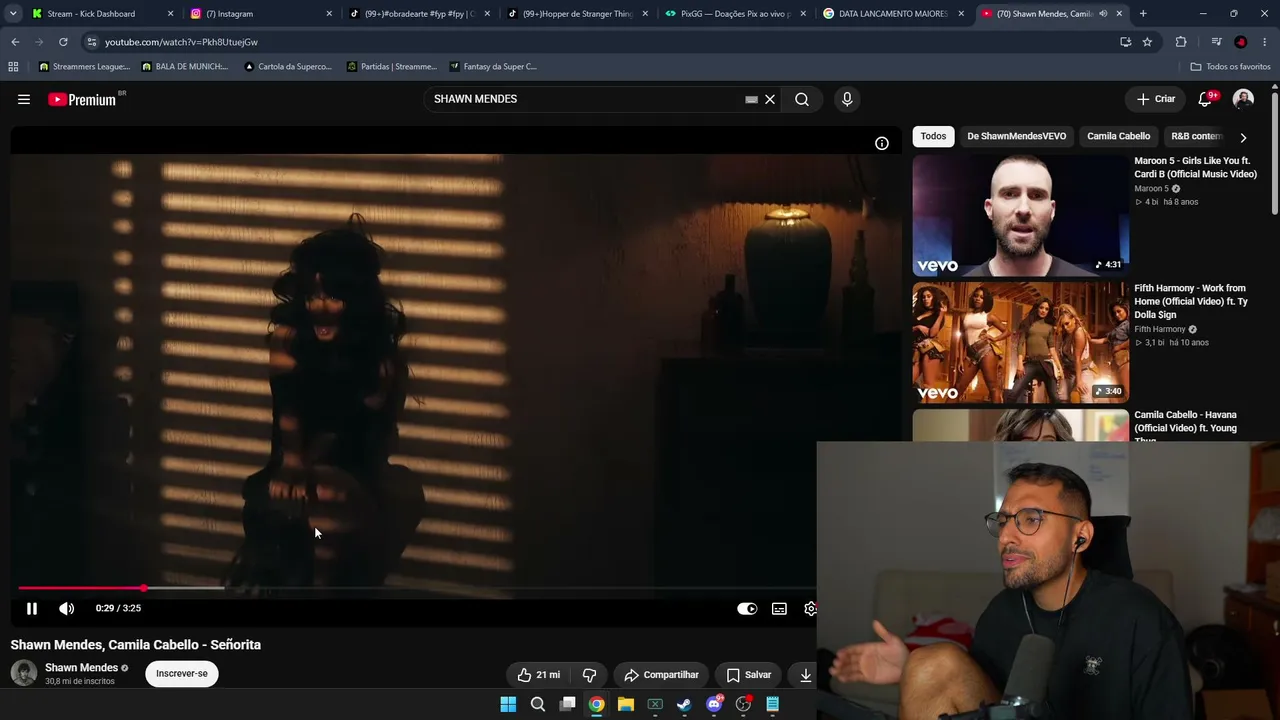
Task: Clear the SHAWN MENDES search text
Action: (x=770, y=99)
